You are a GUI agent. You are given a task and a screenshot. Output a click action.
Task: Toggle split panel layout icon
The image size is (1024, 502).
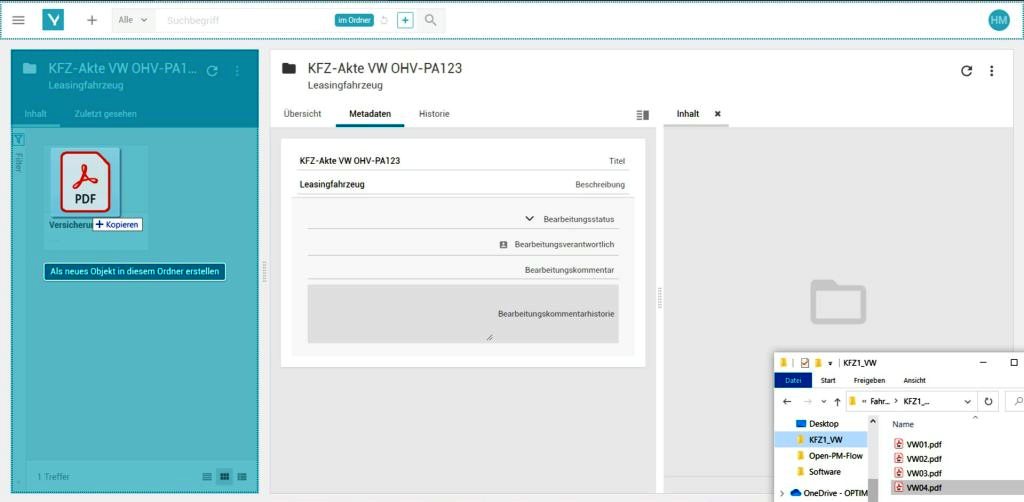643,115
